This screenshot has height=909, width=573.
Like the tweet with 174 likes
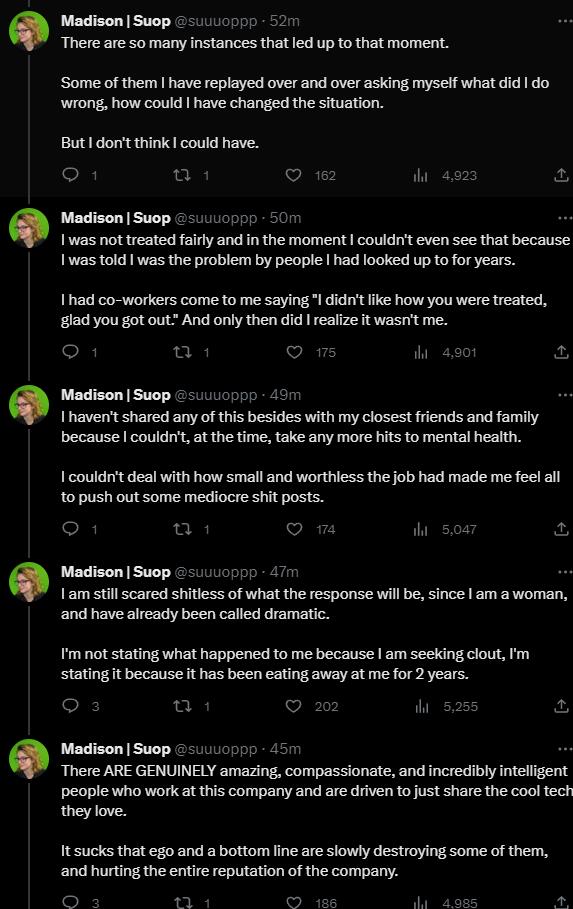click(295, 529)
